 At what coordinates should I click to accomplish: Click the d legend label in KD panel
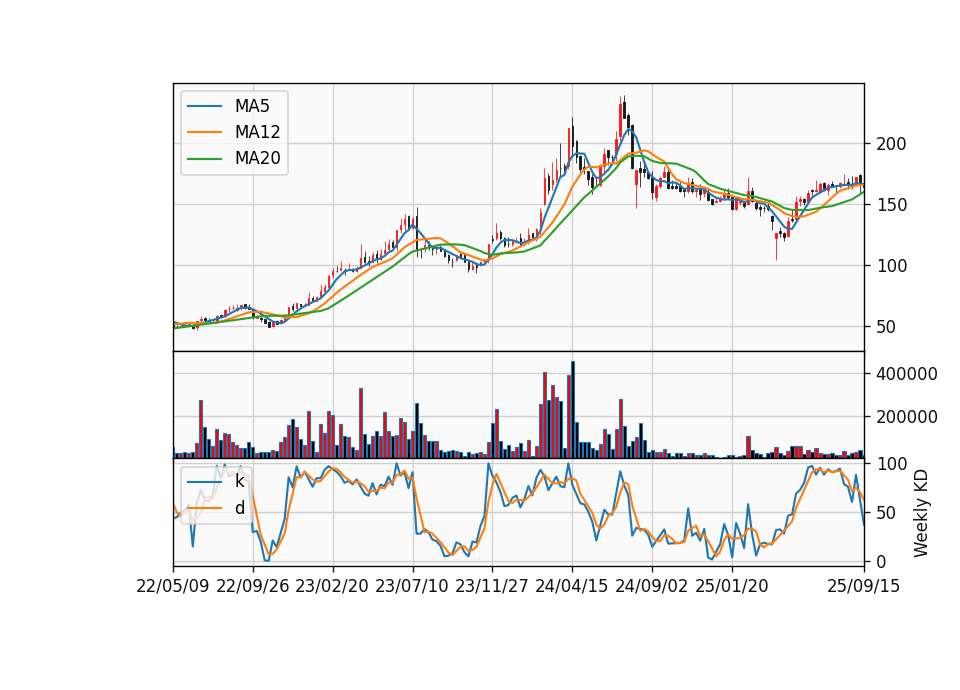(239, 508)
